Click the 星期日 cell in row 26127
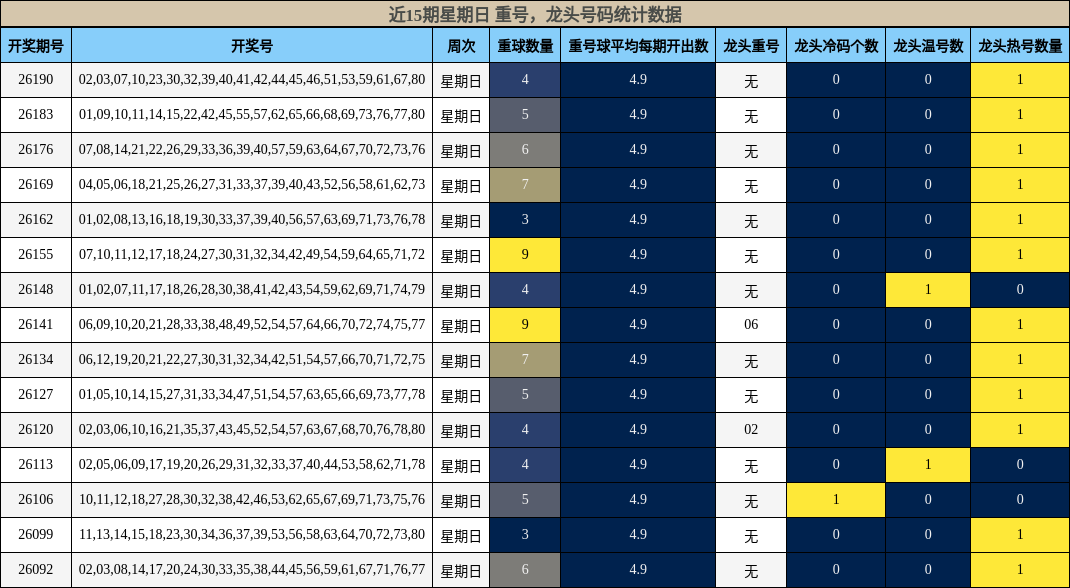 point(461,395)
